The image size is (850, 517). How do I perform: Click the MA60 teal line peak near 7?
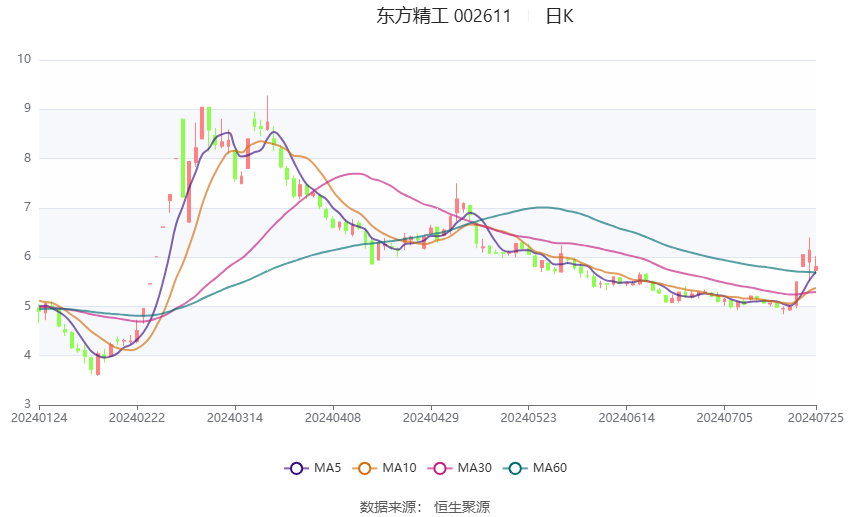tap(543, 207)
